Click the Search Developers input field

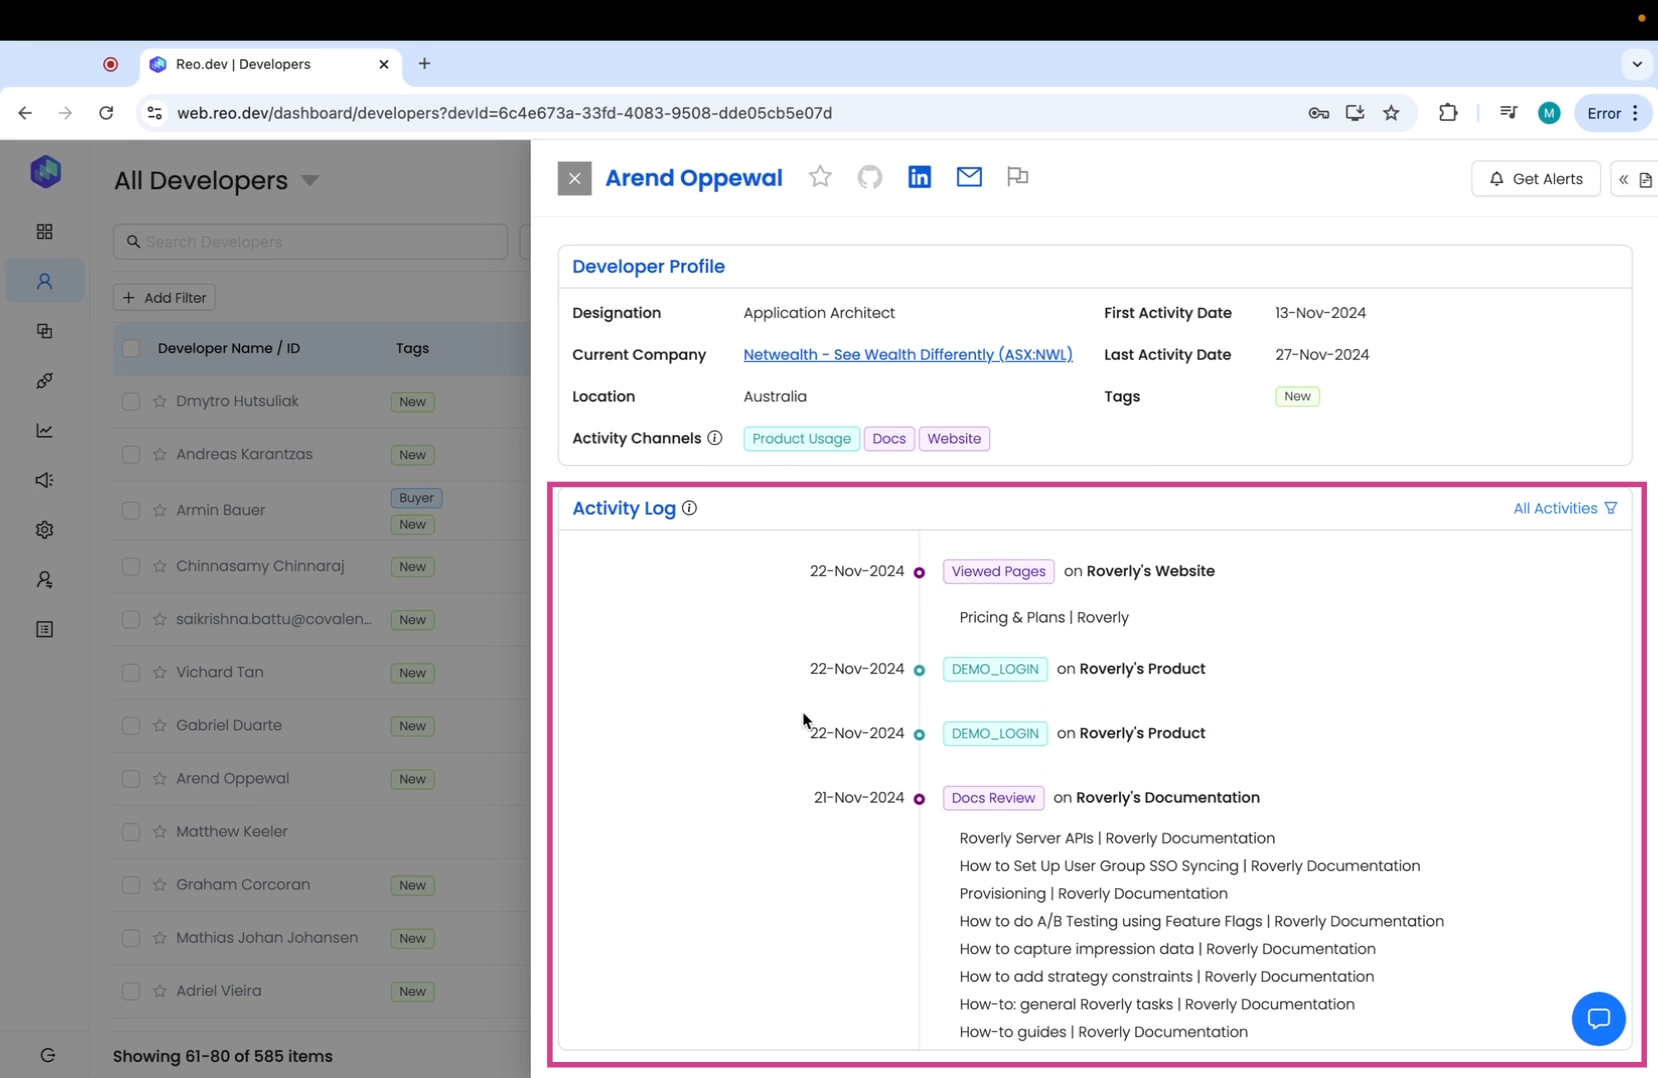tap(310, 242)
